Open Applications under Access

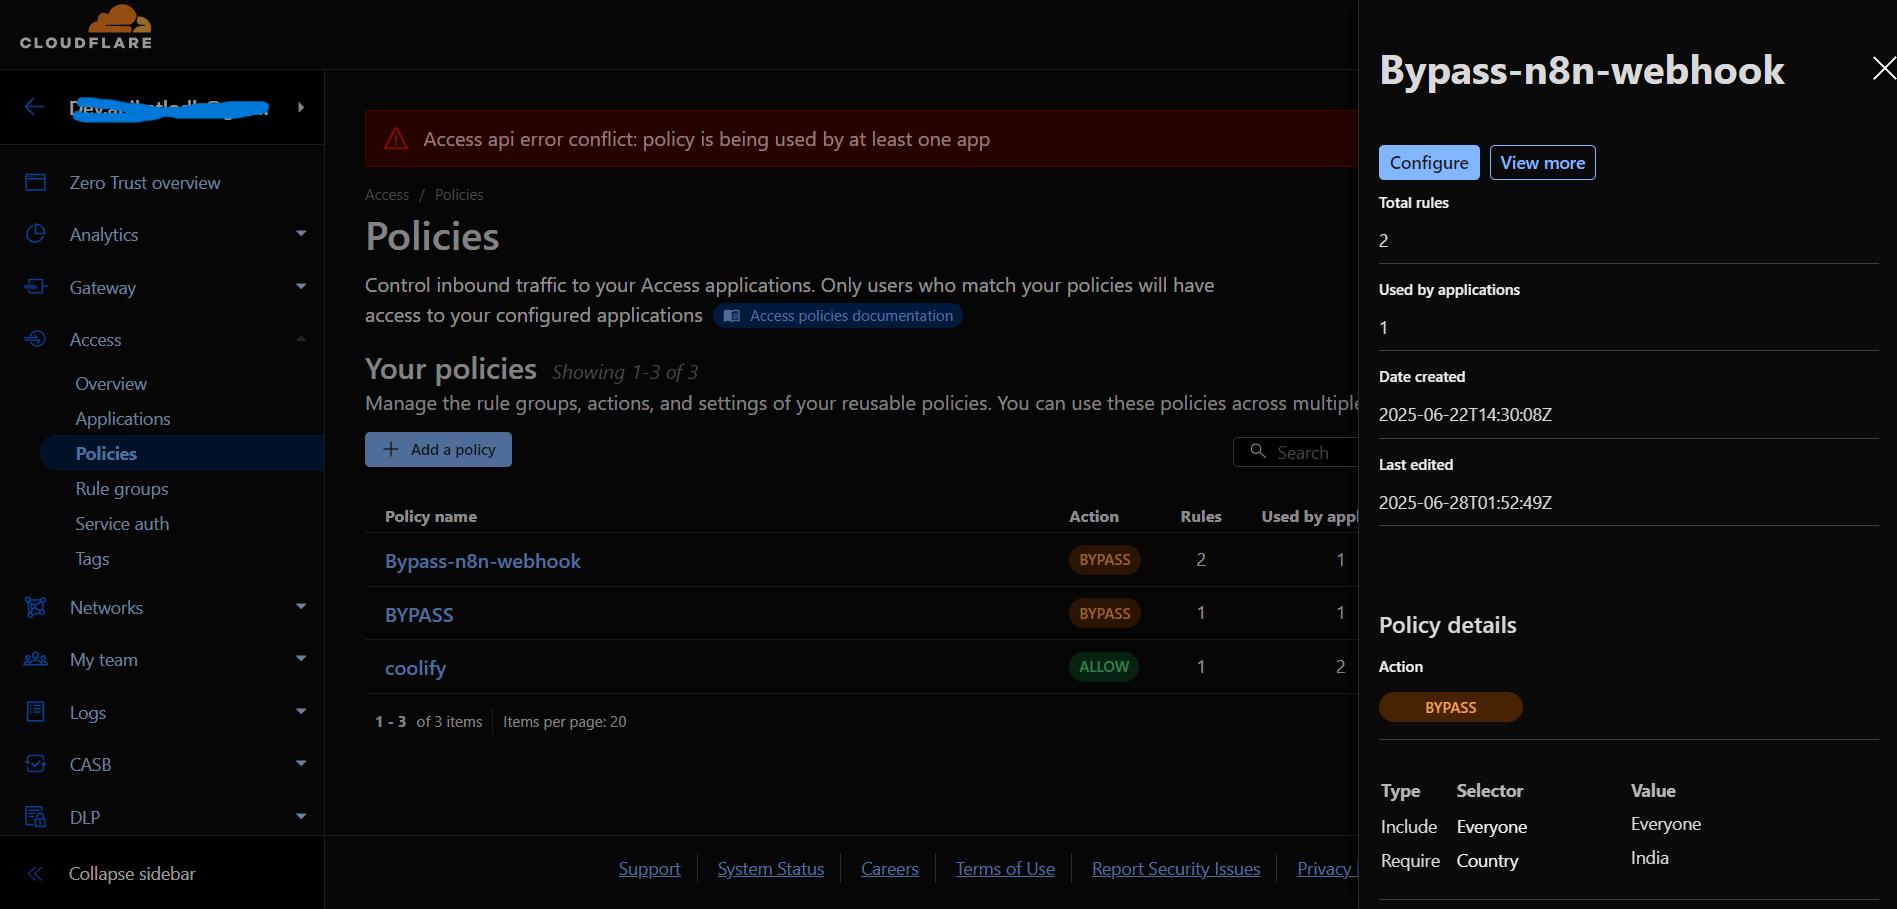pos(123,419)
